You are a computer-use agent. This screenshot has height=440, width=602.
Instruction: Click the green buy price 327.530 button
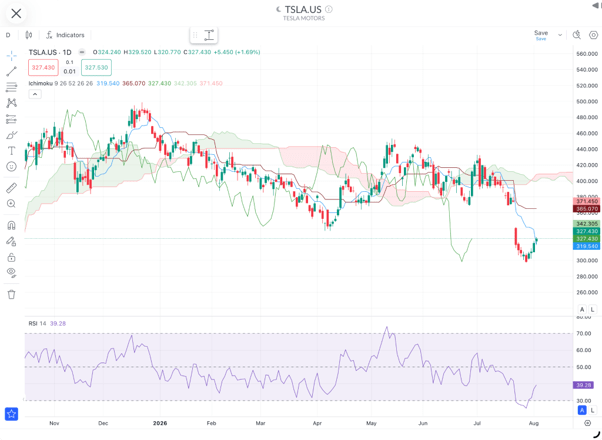(96, 68)
